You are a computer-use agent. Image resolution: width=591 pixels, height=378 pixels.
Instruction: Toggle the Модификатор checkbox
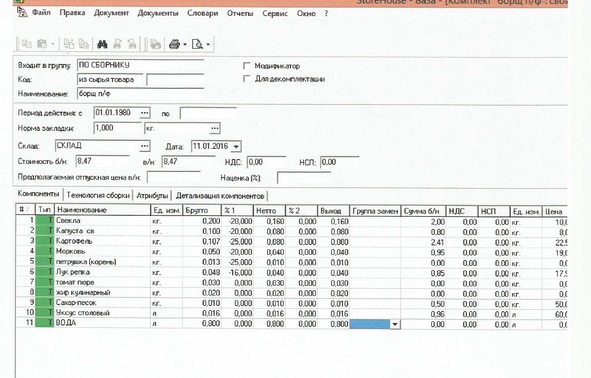[247, 66]
